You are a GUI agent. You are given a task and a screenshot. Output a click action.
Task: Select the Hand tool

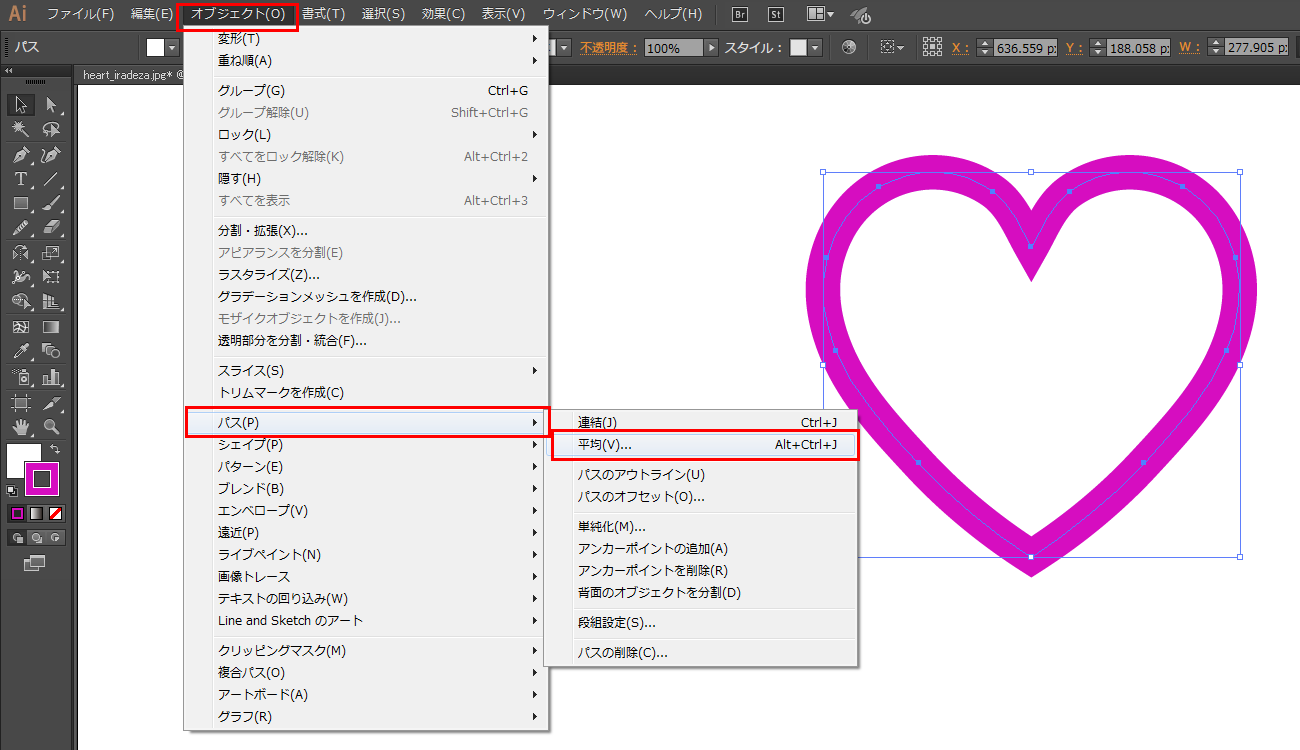point(21,427)
